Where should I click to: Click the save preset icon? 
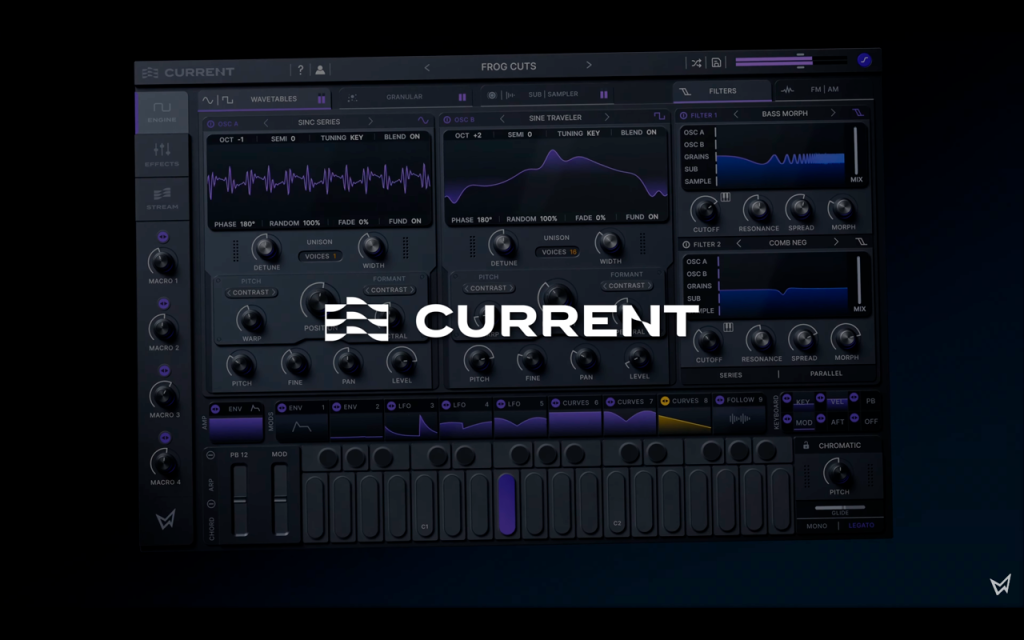click(716, 63)
